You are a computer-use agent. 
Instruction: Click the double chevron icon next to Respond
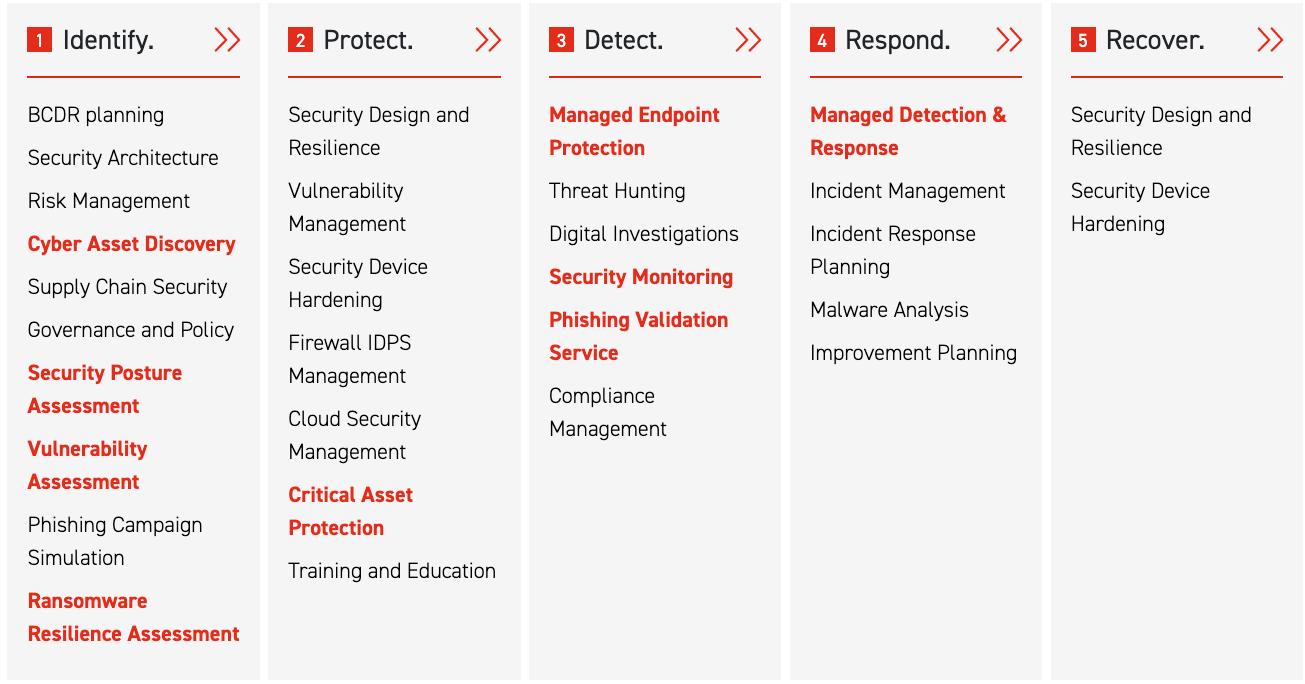click(x=1009, y=40)
